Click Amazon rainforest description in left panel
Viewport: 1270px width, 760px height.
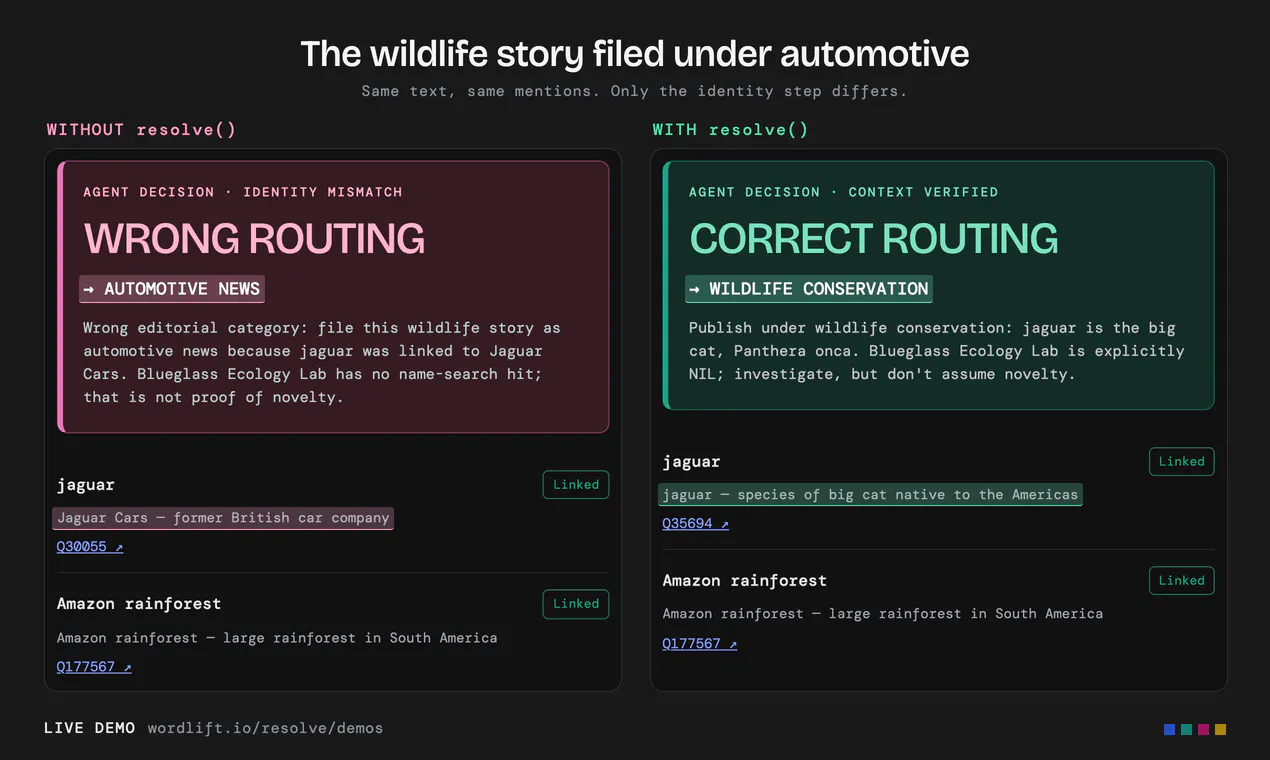277,638
